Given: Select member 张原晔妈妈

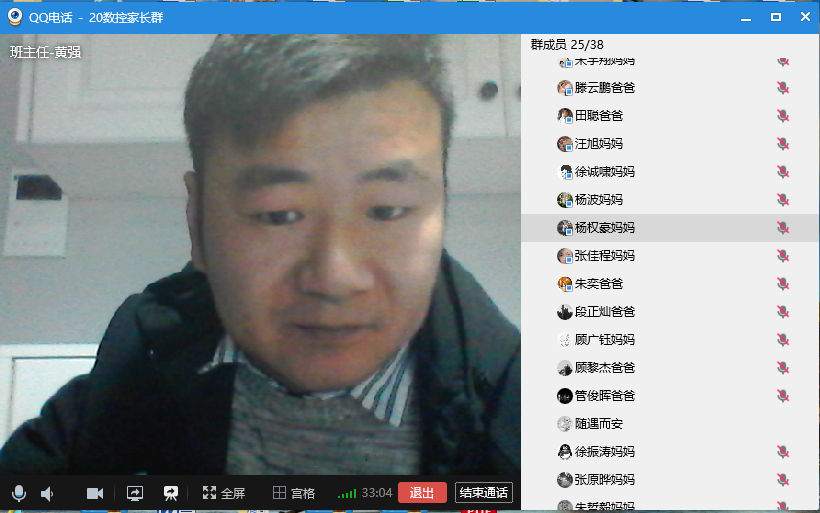Looking at the screenshot, I should (x=670, y=480).
